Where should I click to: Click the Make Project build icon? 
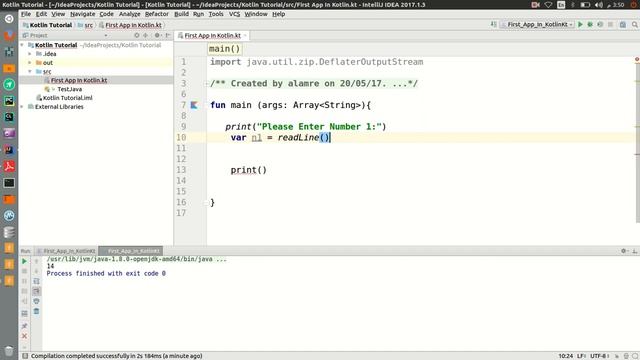[493, 24]
